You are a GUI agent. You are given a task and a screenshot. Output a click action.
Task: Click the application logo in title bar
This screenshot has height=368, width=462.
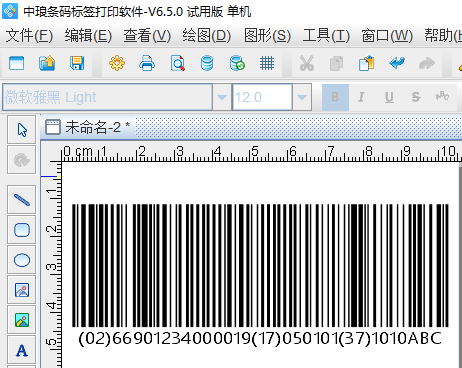(10, 11)
